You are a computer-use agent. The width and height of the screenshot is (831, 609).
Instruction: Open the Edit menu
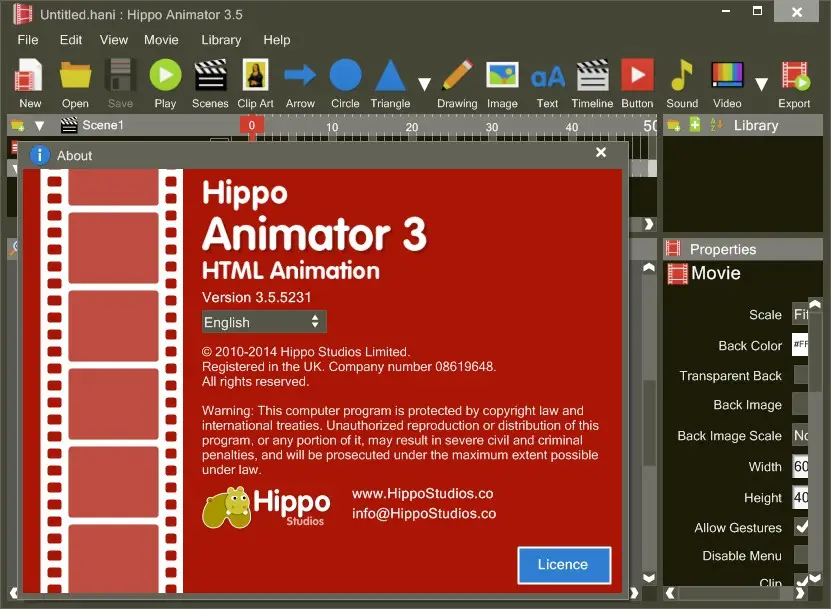click(x=70, y=40)
